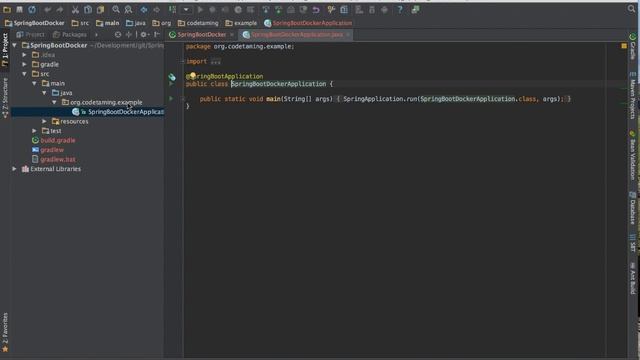Screen dimensions: 640x360
Task: Click the Find magnifier icon
Action: pos(116,9)
